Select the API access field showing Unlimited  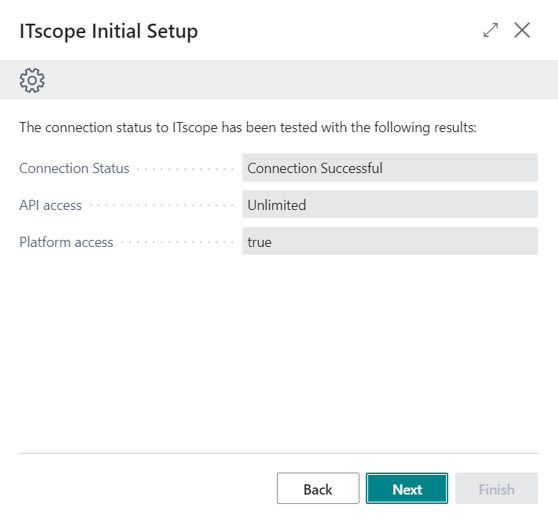(x=390, y=204)
